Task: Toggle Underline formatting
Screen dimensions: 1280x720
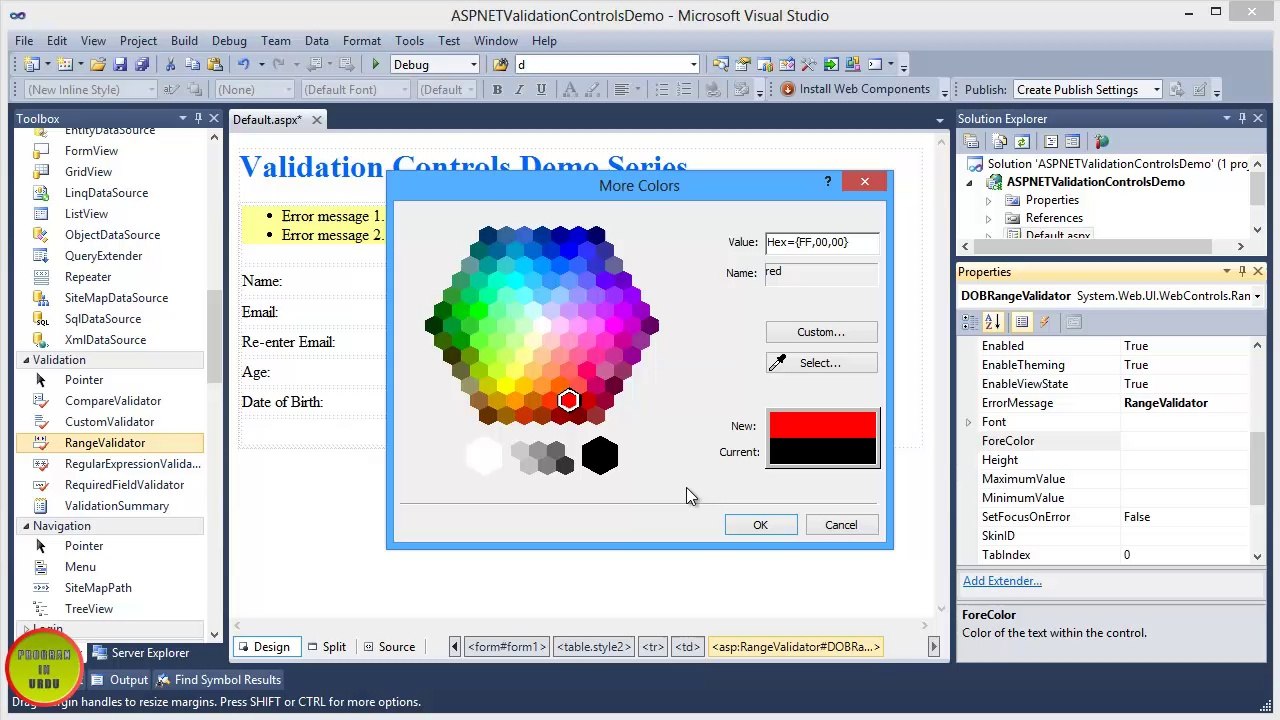Action: 541,90
